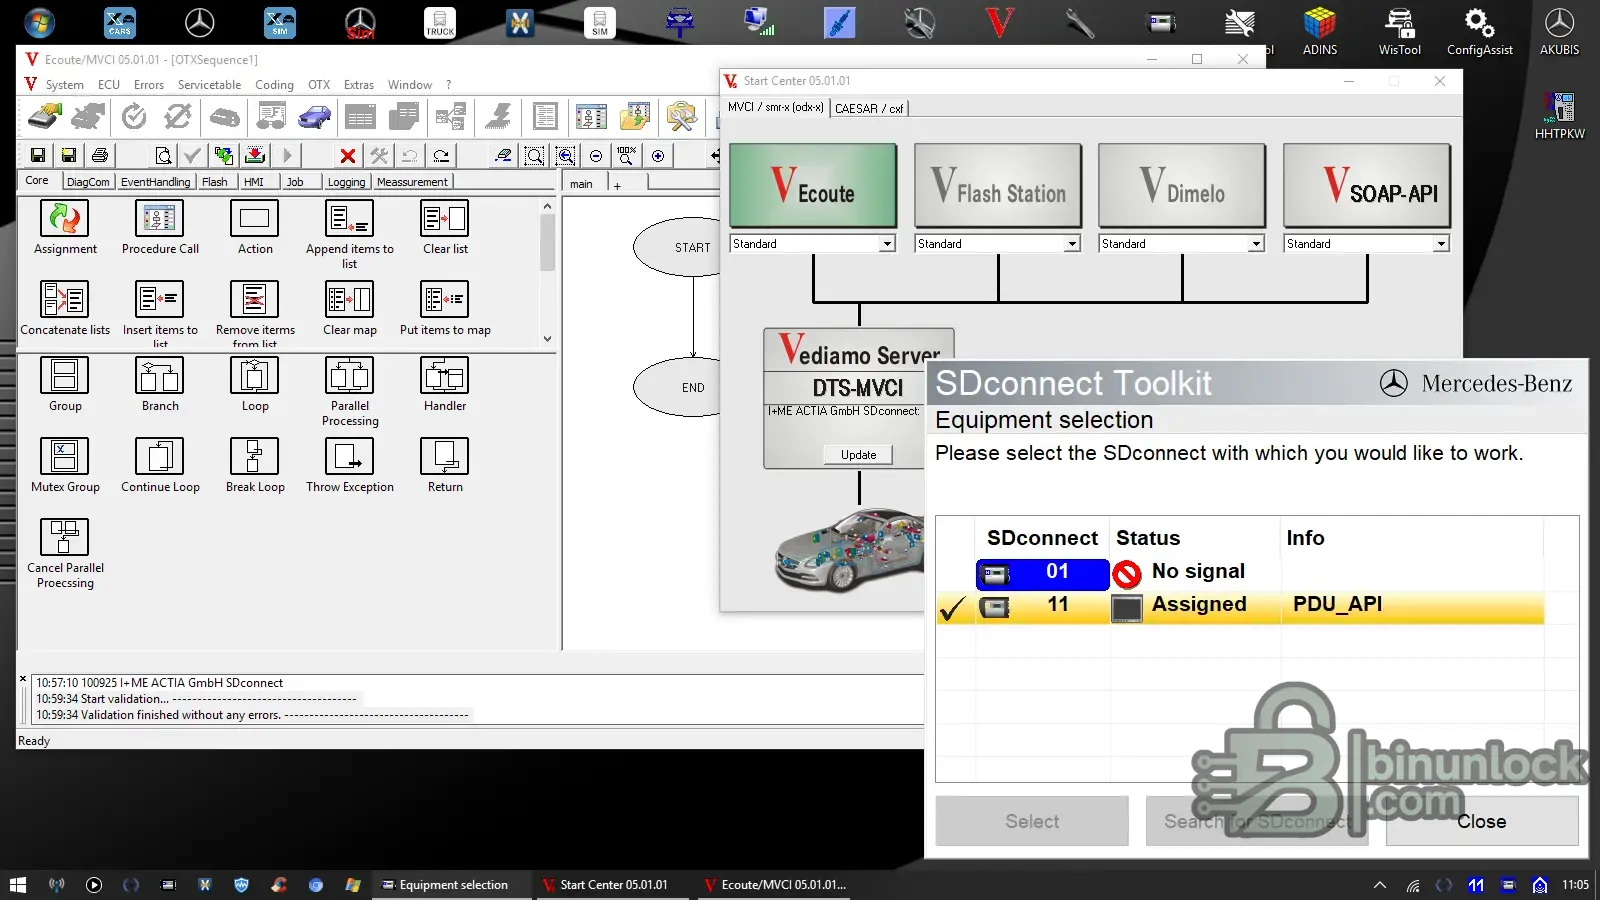1600x900 pixels.
Task: Select the Branch element icon
Action: 160,376
